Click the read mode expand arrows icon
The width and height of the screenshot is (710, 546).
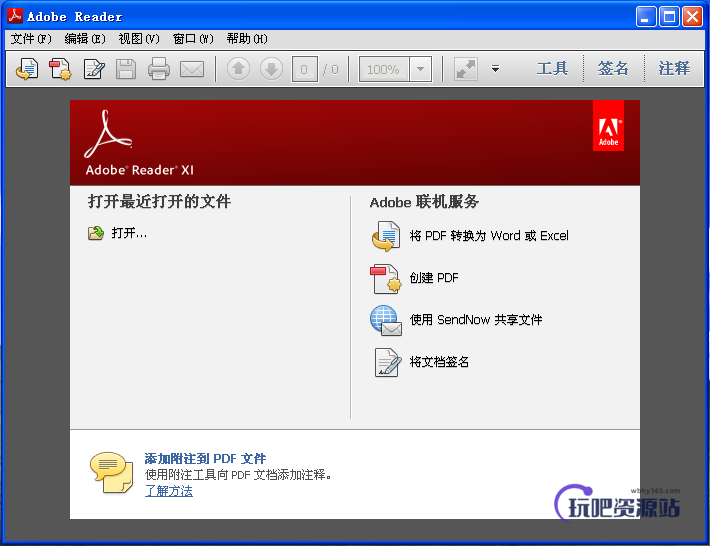(x=466, y=69)
